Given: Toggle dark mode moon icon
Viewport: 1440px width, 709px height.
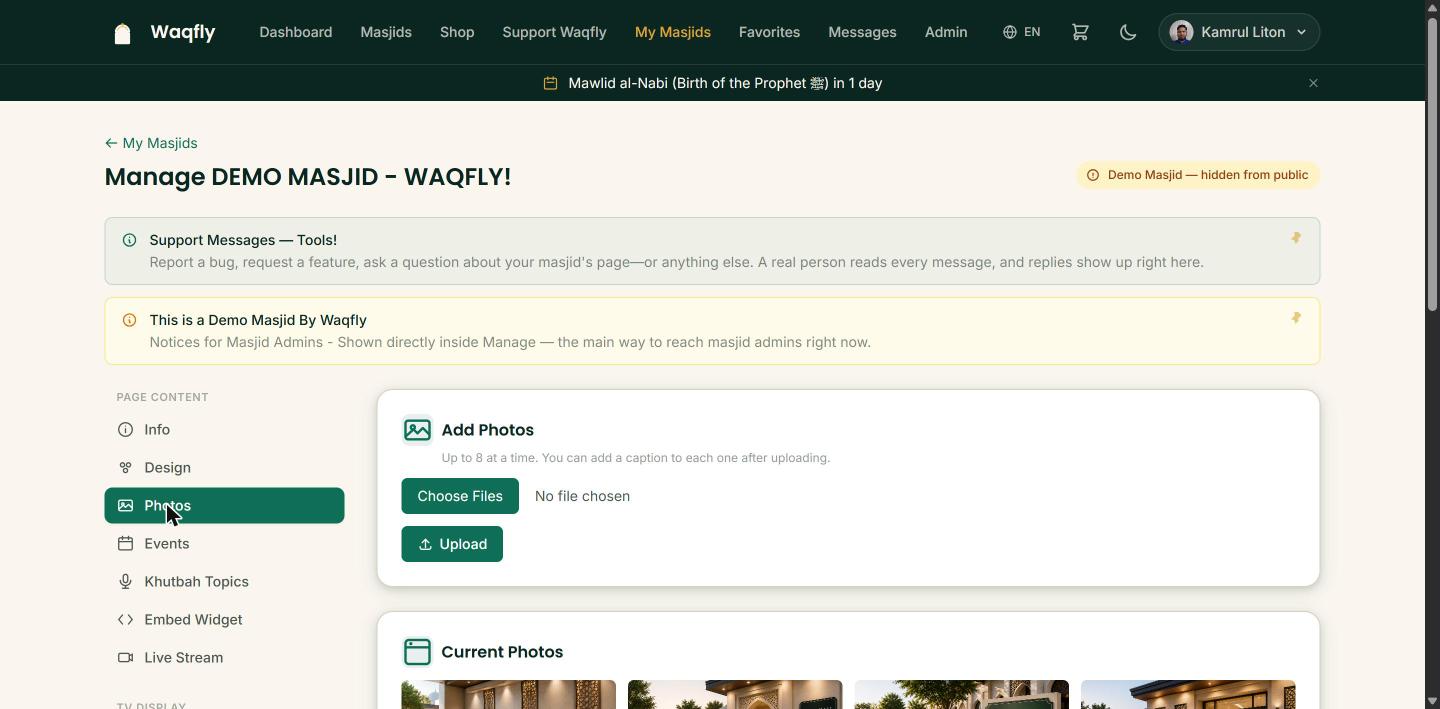Looking at the screenshot, I should click(1128, 32).
